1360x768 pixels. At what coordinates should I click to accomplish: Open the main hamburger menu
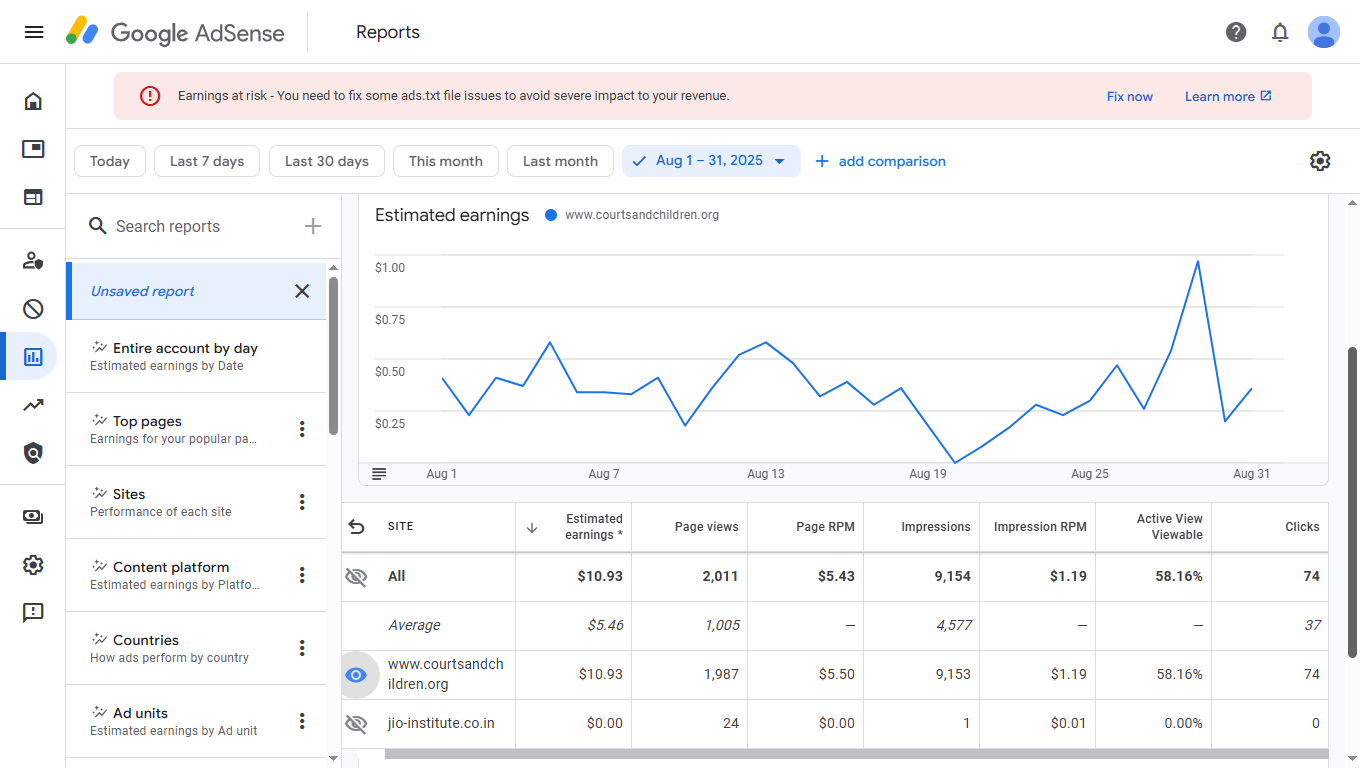click(x=34, y=32)
